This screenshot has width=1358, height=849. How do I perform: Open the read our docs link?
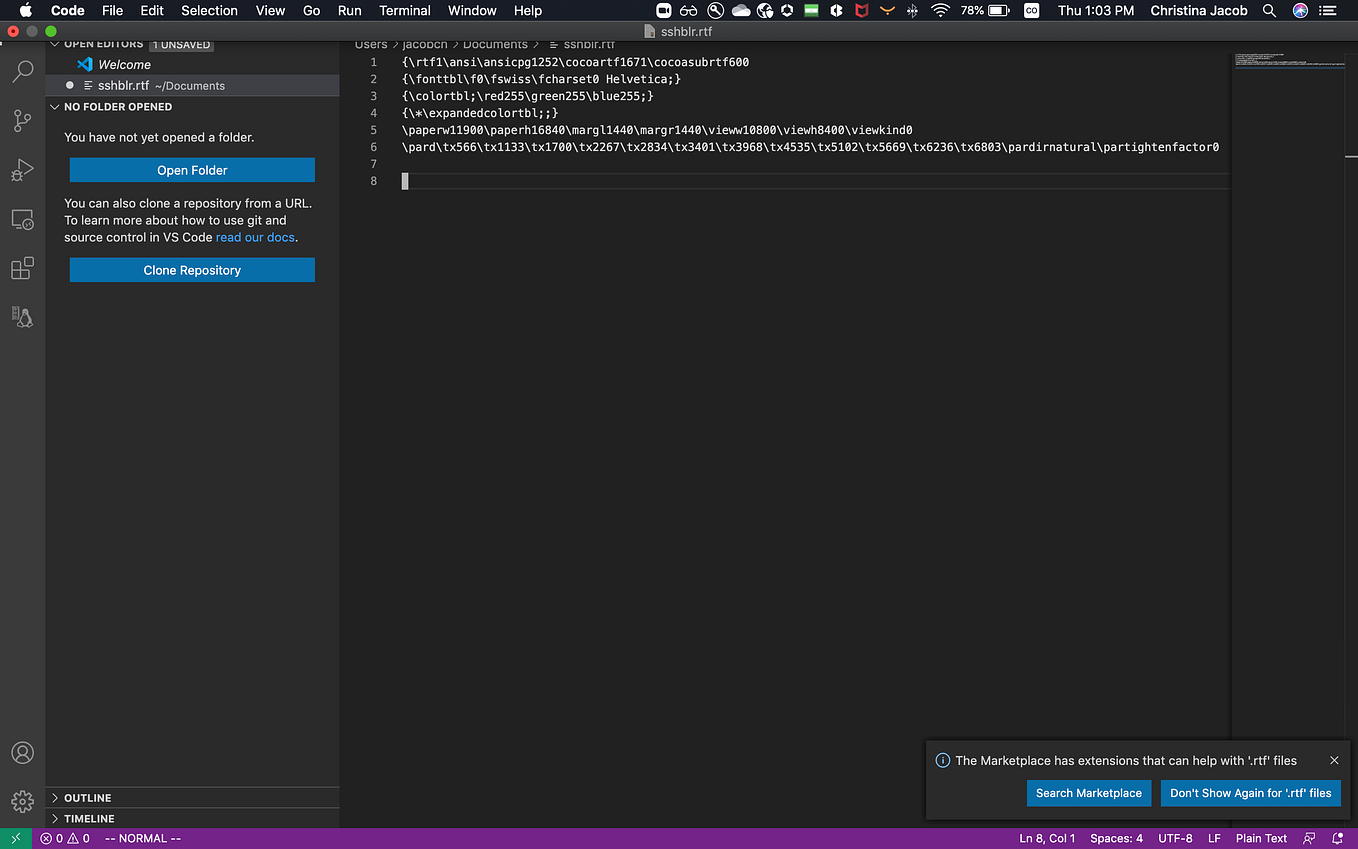pos(254,237)
